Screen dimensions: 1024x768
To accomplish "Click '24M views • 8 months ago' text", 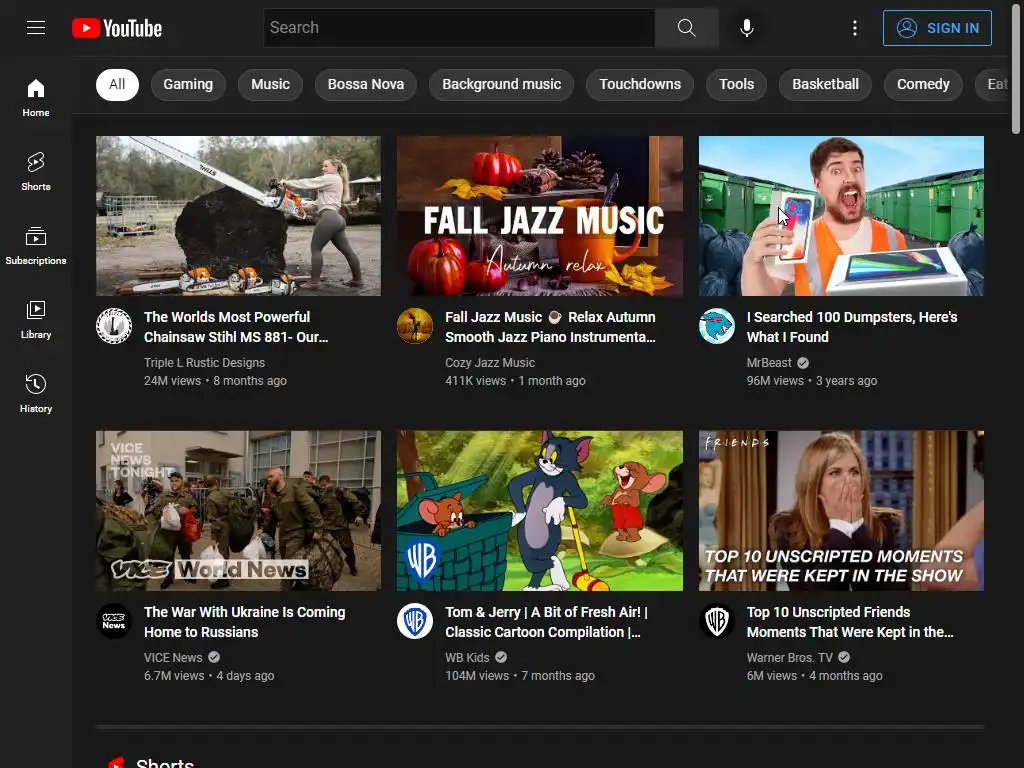I will 216,381.
